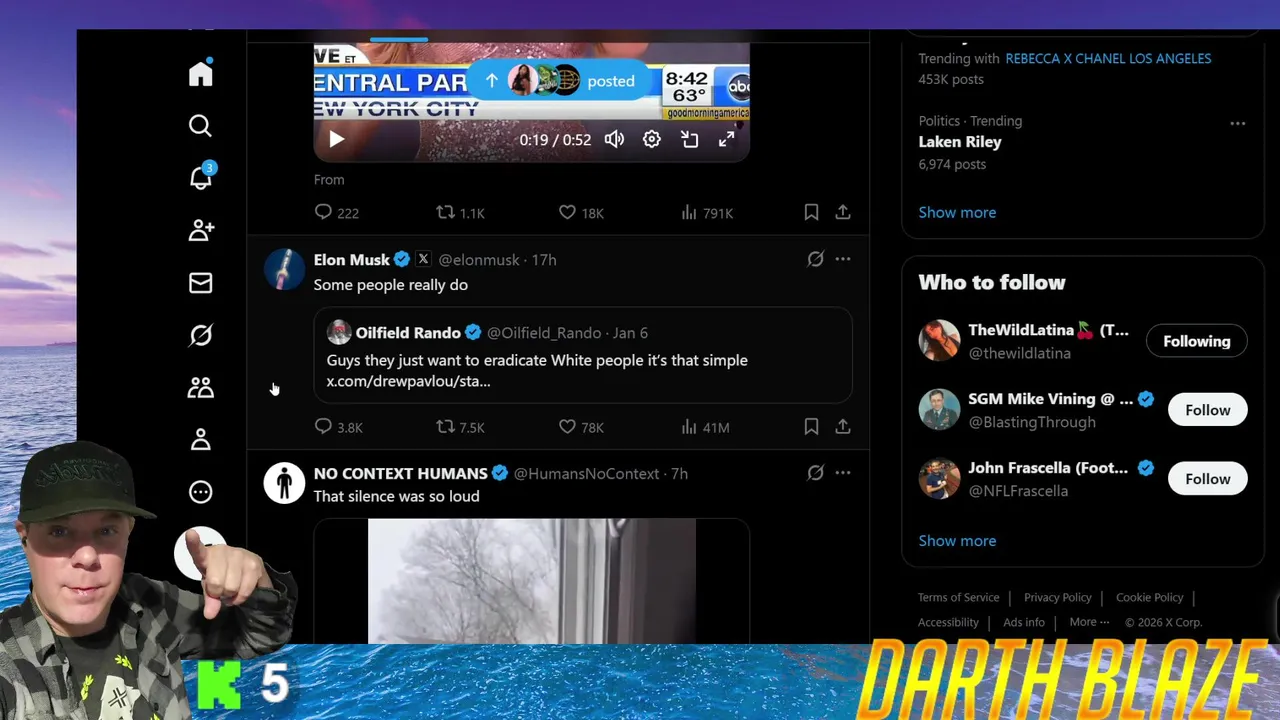Like Elon Musk's post with 78K
This screenshot has width=1280, height=720.
click(581, 427)
